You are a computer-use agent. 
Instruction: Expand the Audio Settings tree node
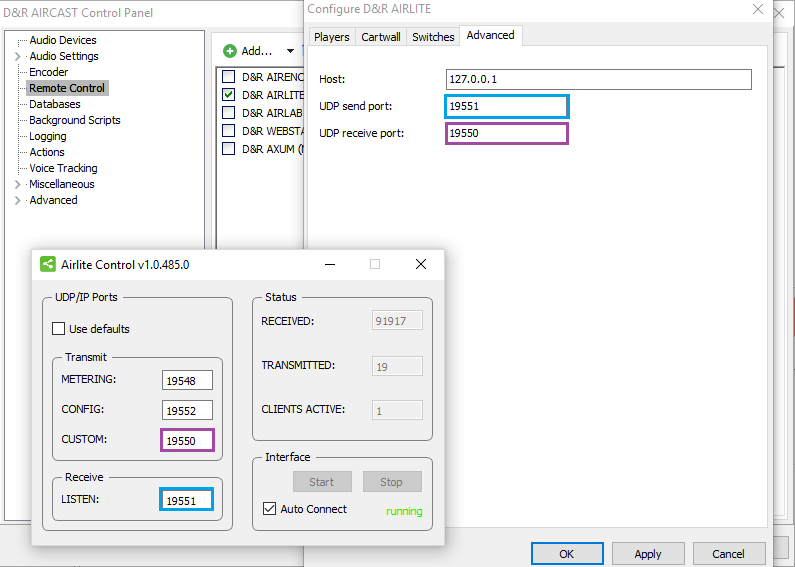coord(18,57)
